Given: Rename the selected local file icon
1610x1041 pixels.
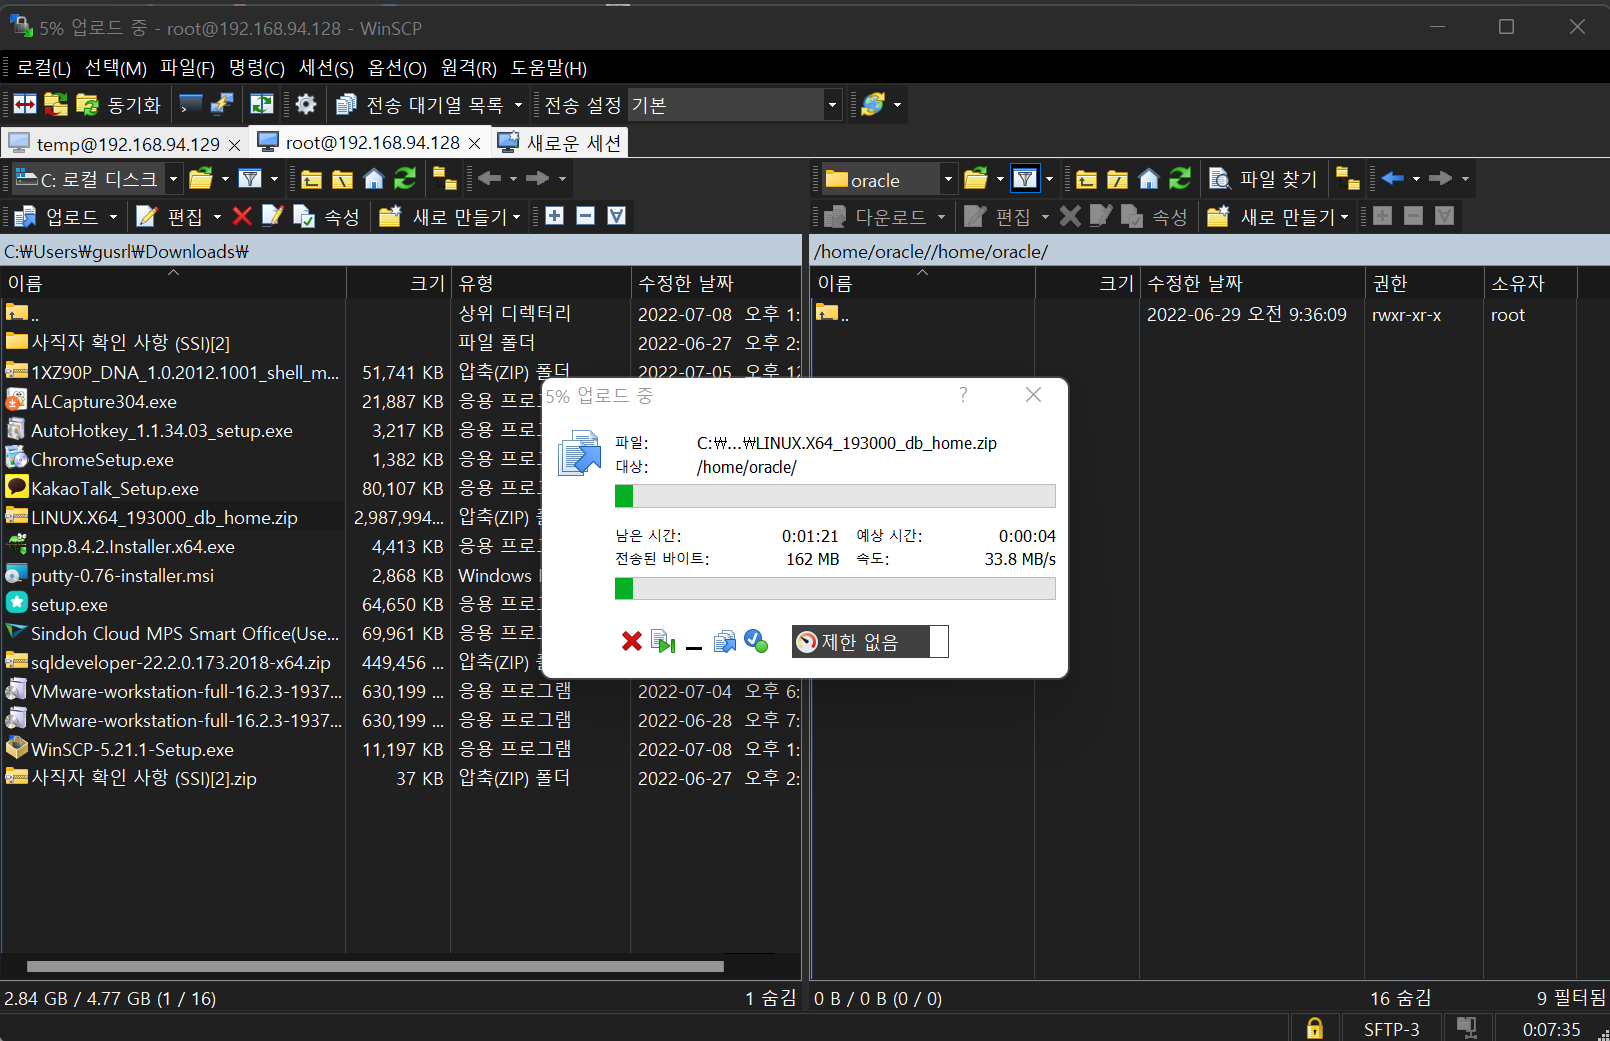Looking at the screenshot, I should (273, 216).
